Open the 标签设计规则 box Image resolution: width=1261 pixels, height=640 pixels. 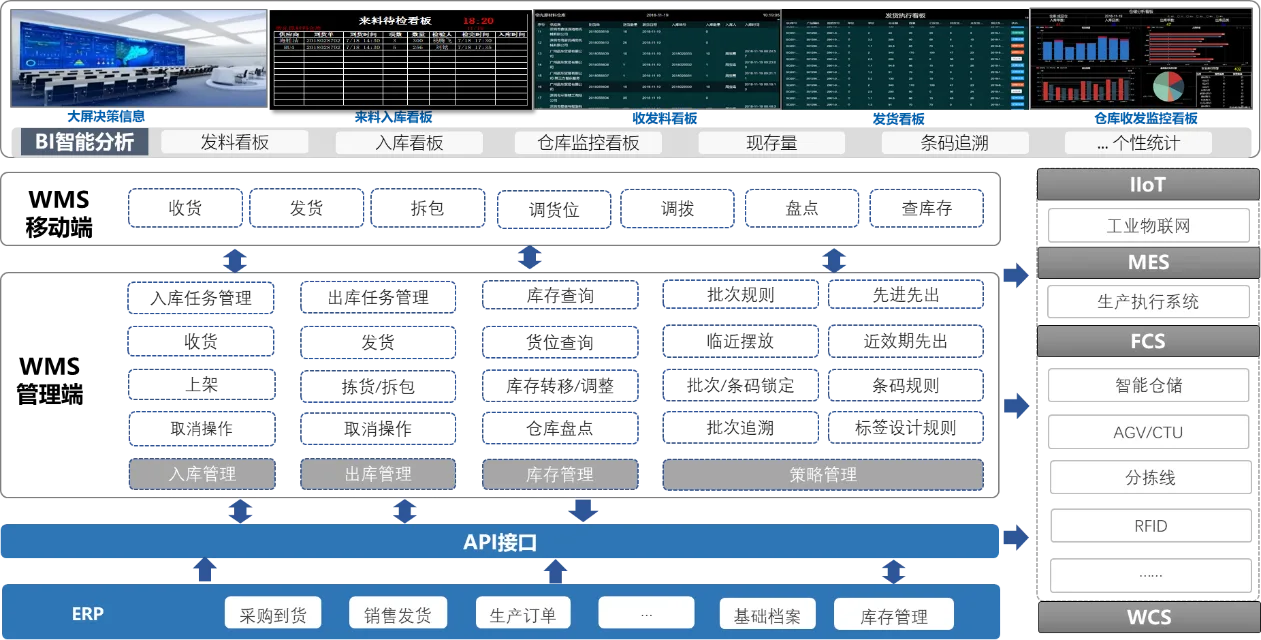pyautogui.click(x=906, y=428)
